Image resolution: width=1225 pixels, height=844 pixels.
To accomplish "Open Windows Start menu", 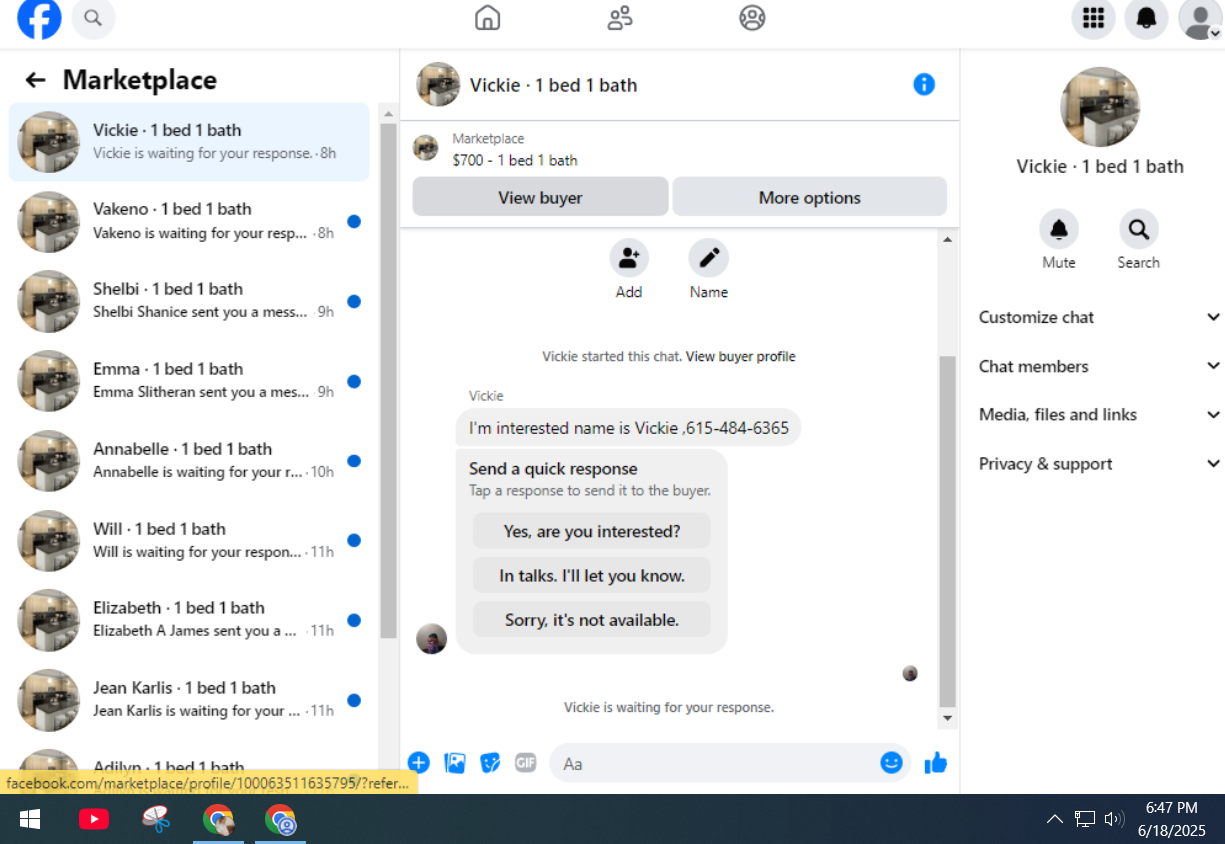I will tap(30, 820).
